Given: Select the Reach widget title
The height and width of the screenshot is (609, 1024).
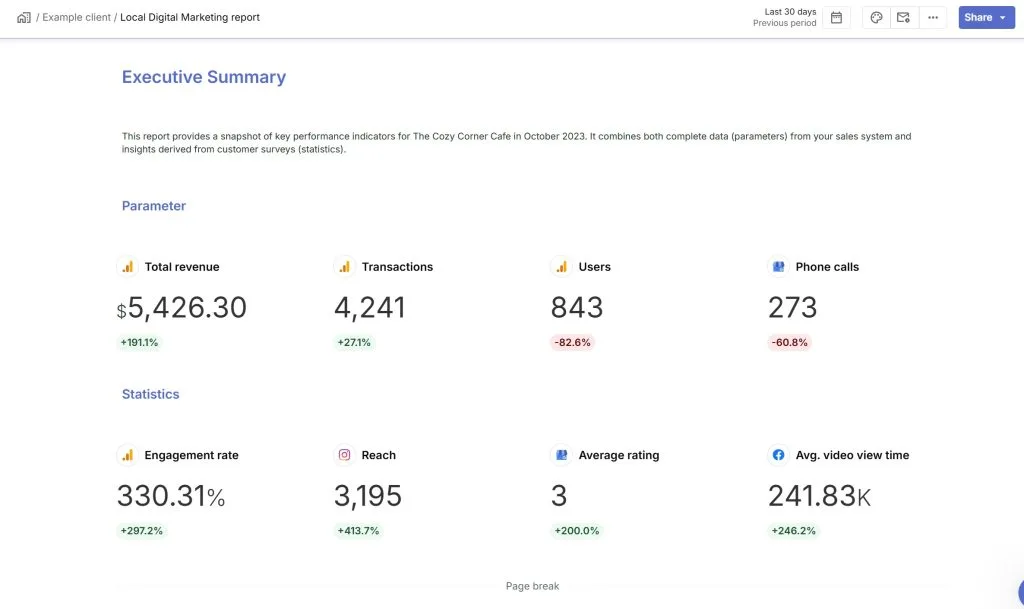Looking at the screenshot, I should 378,456.
